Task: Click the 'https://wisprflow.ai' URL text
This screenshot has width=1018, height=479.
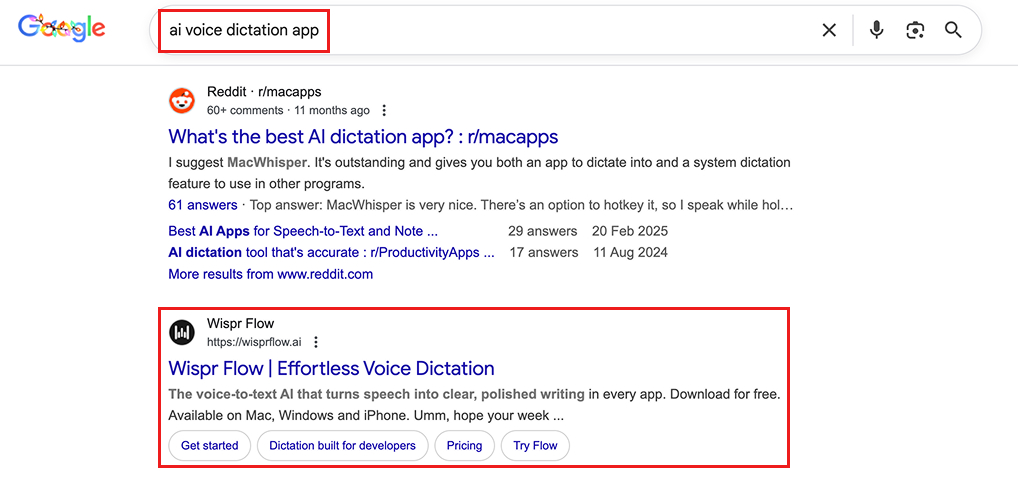Action: [254, 342]
